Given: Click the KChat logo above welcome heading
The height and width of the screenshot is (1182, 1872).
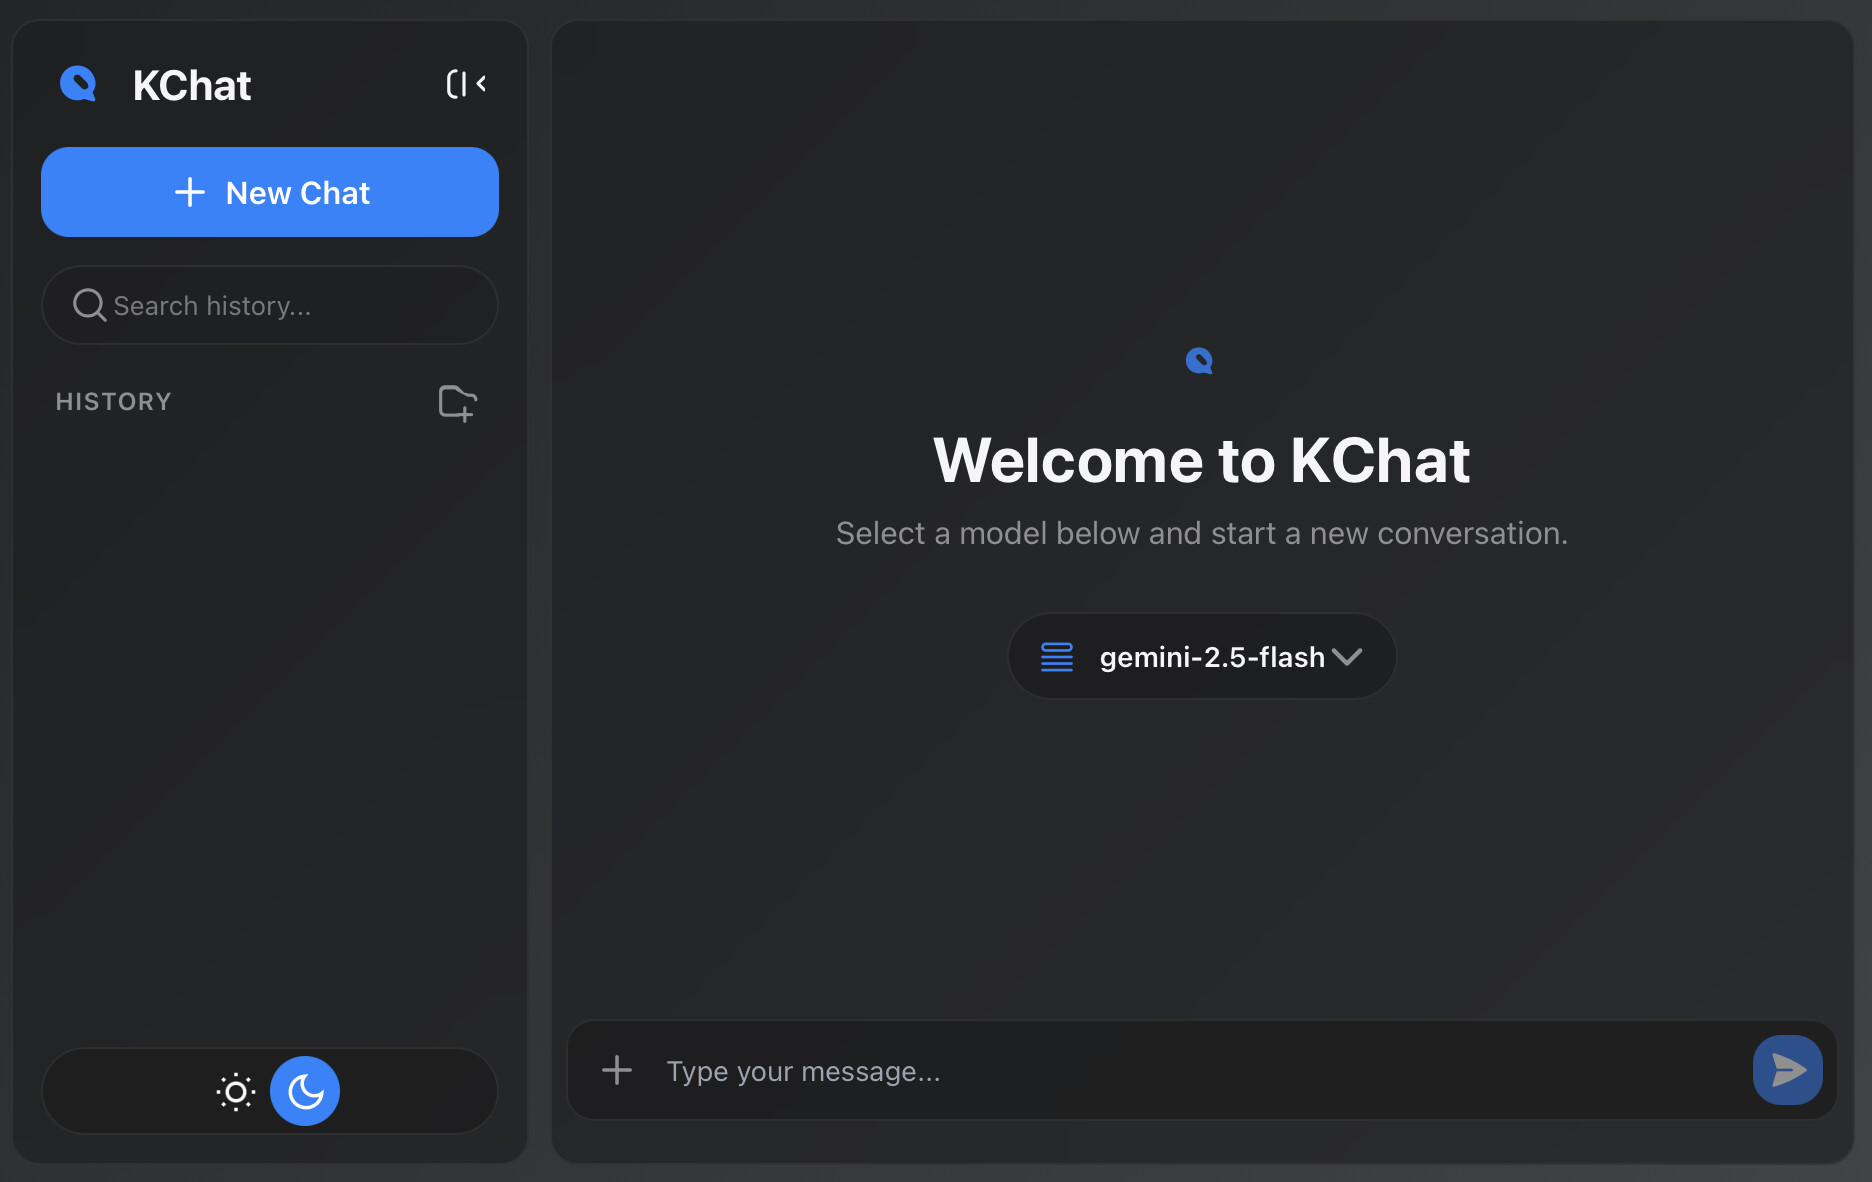Looking at the screenshot, I should click(1199, 361).
